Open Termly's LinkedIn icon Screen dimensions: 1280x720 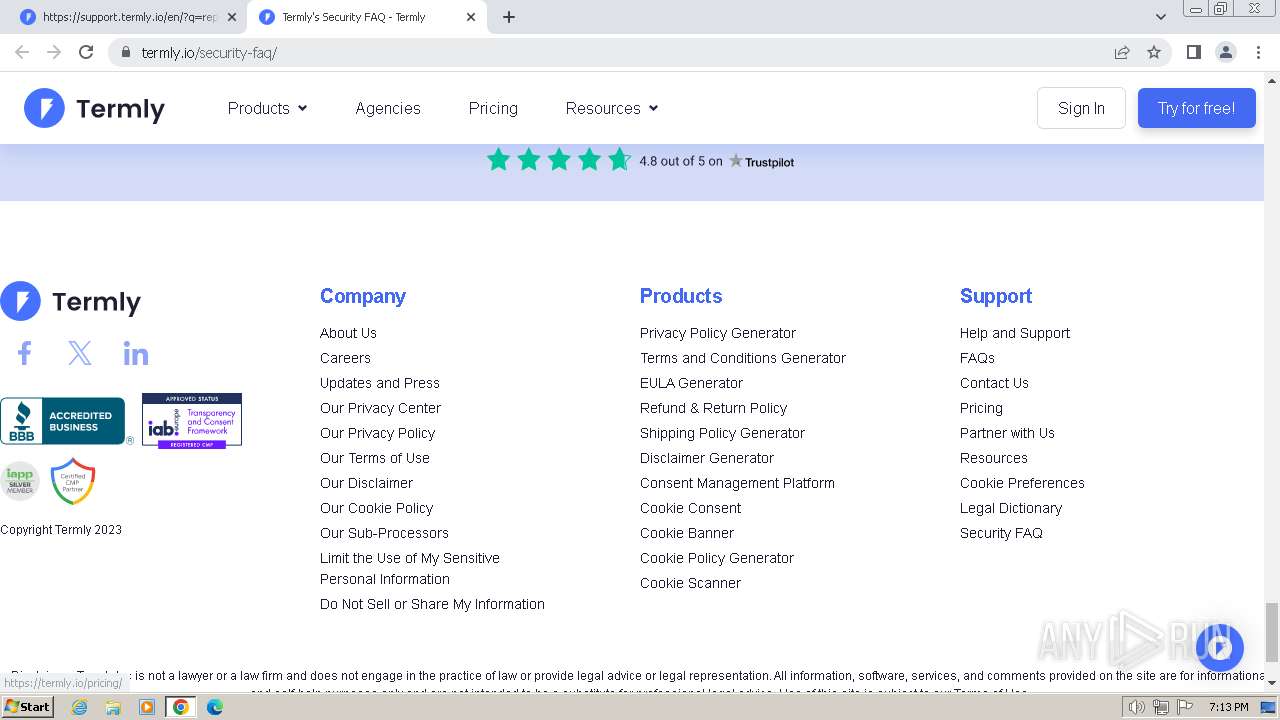tap(136, 353)
